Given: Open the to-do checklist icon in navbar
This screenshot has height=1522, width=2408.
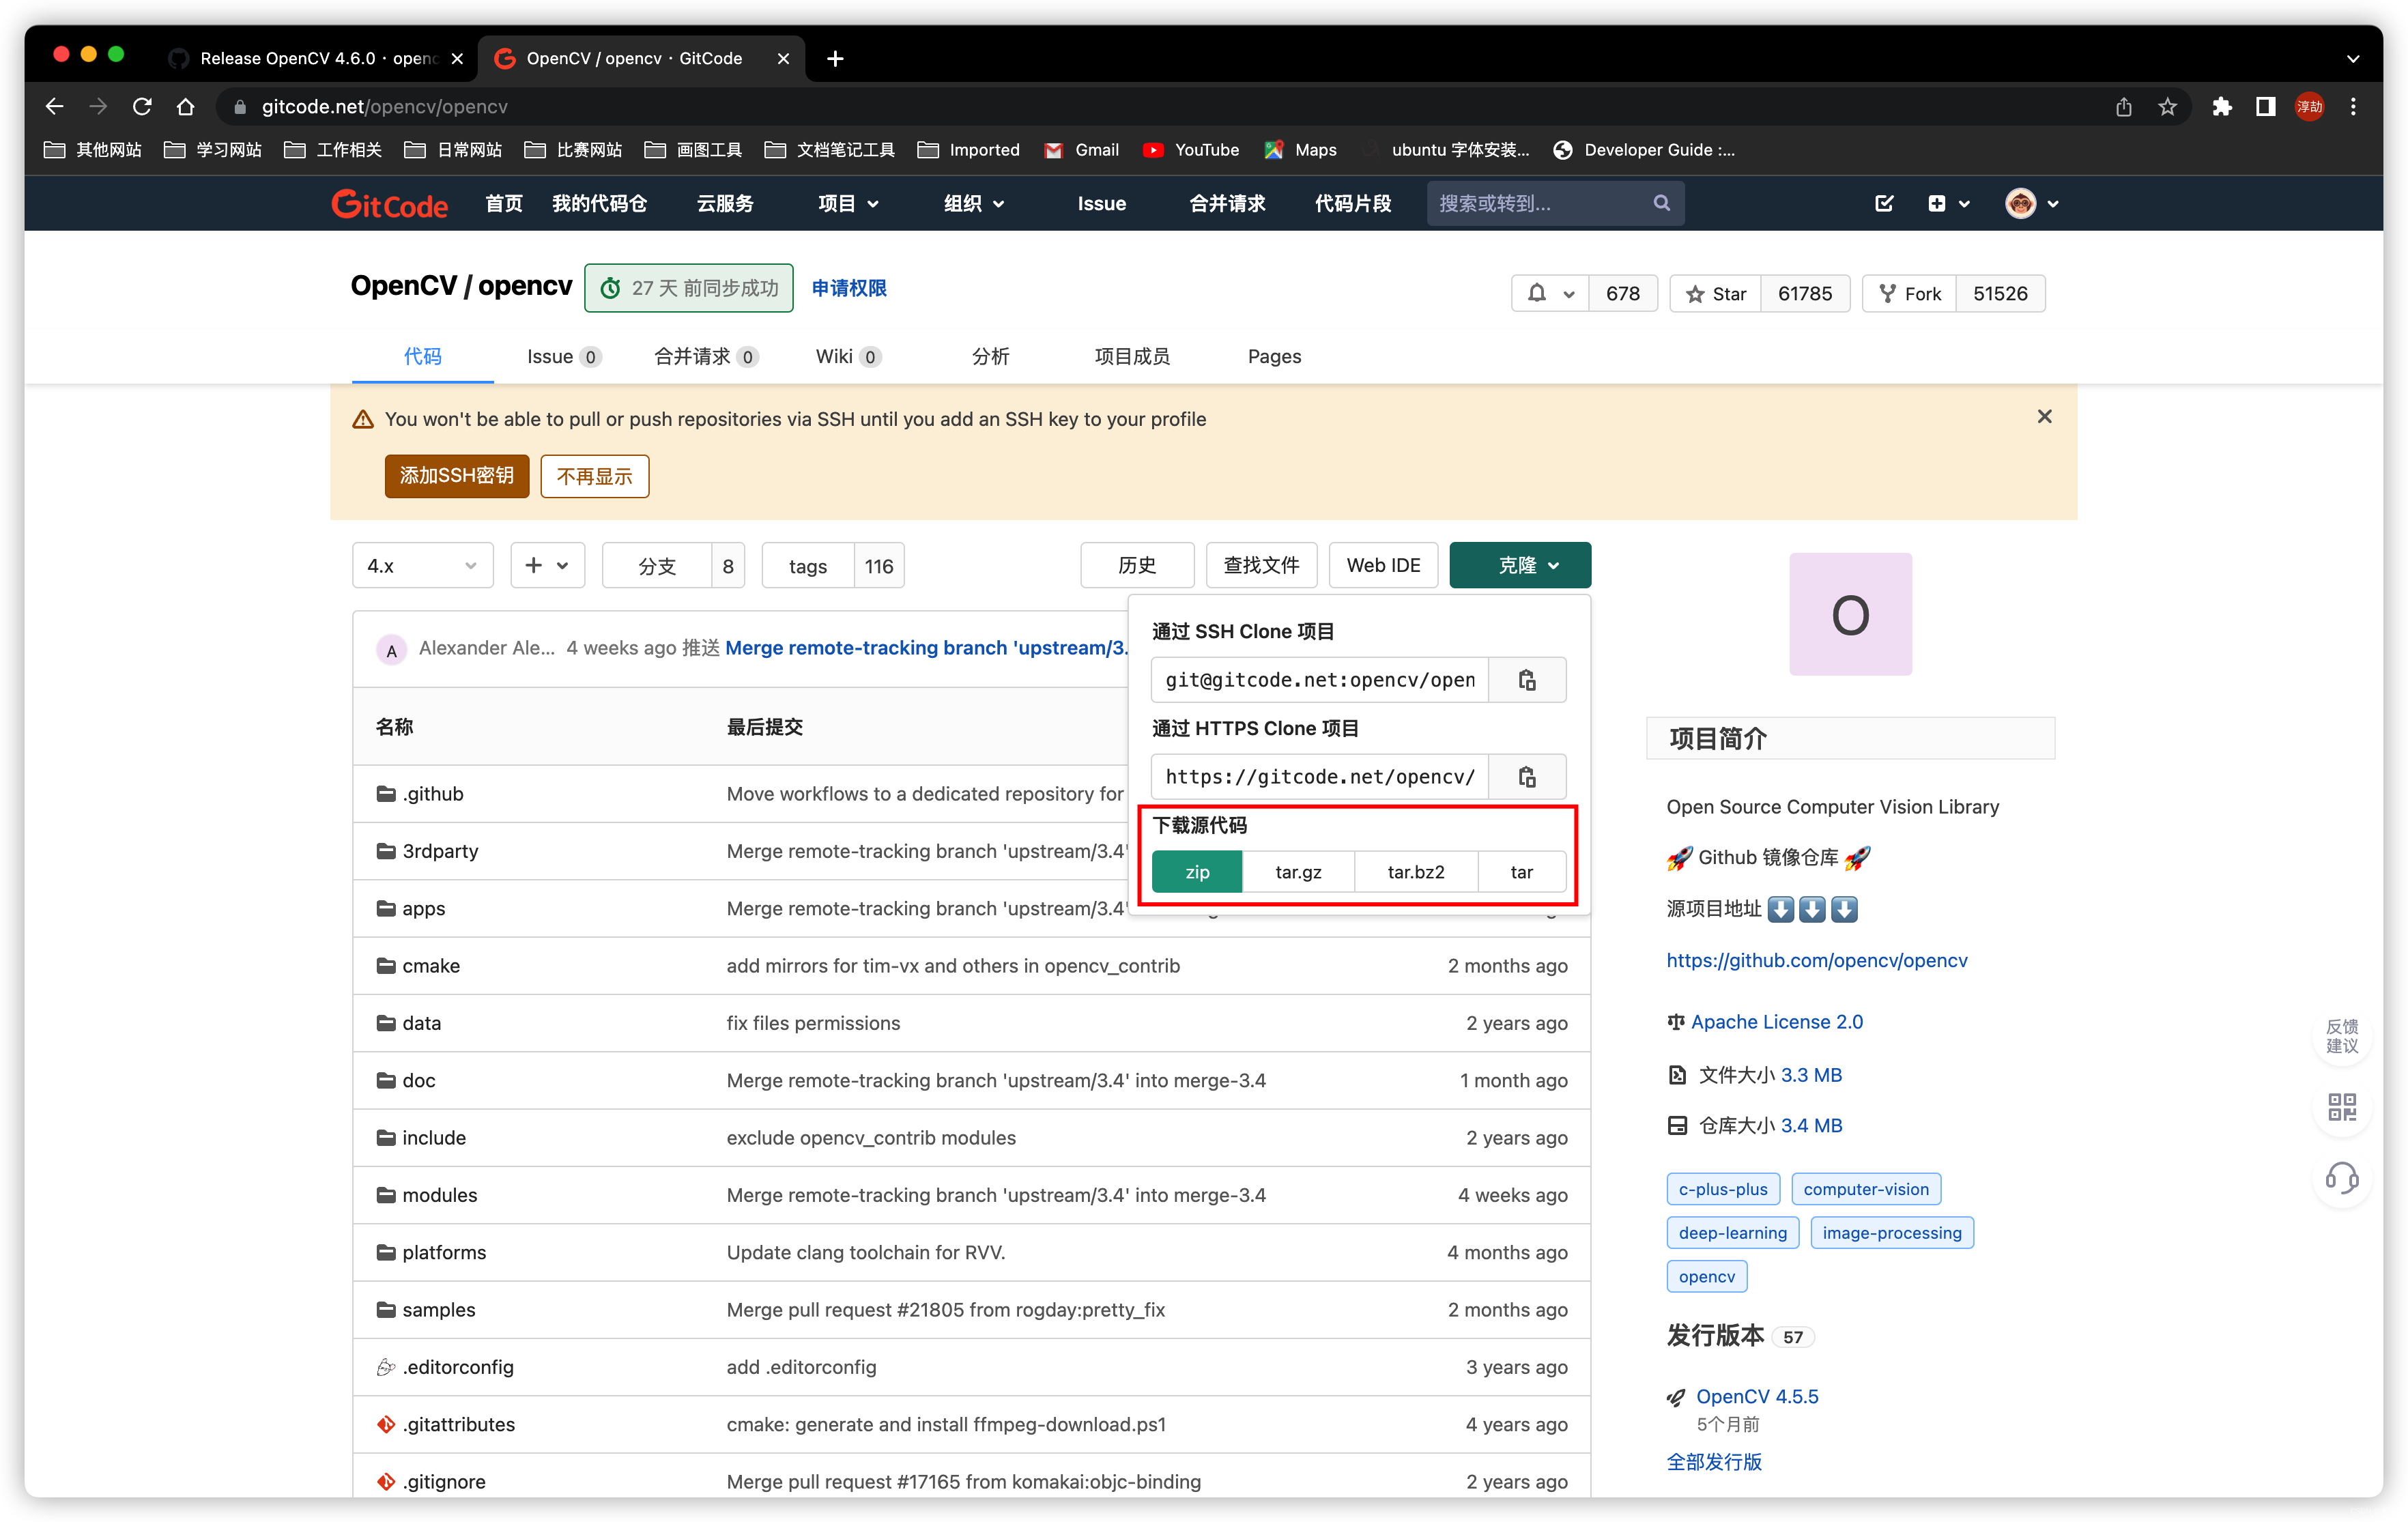Looking at the screenshot, I should pos(1884,203).
